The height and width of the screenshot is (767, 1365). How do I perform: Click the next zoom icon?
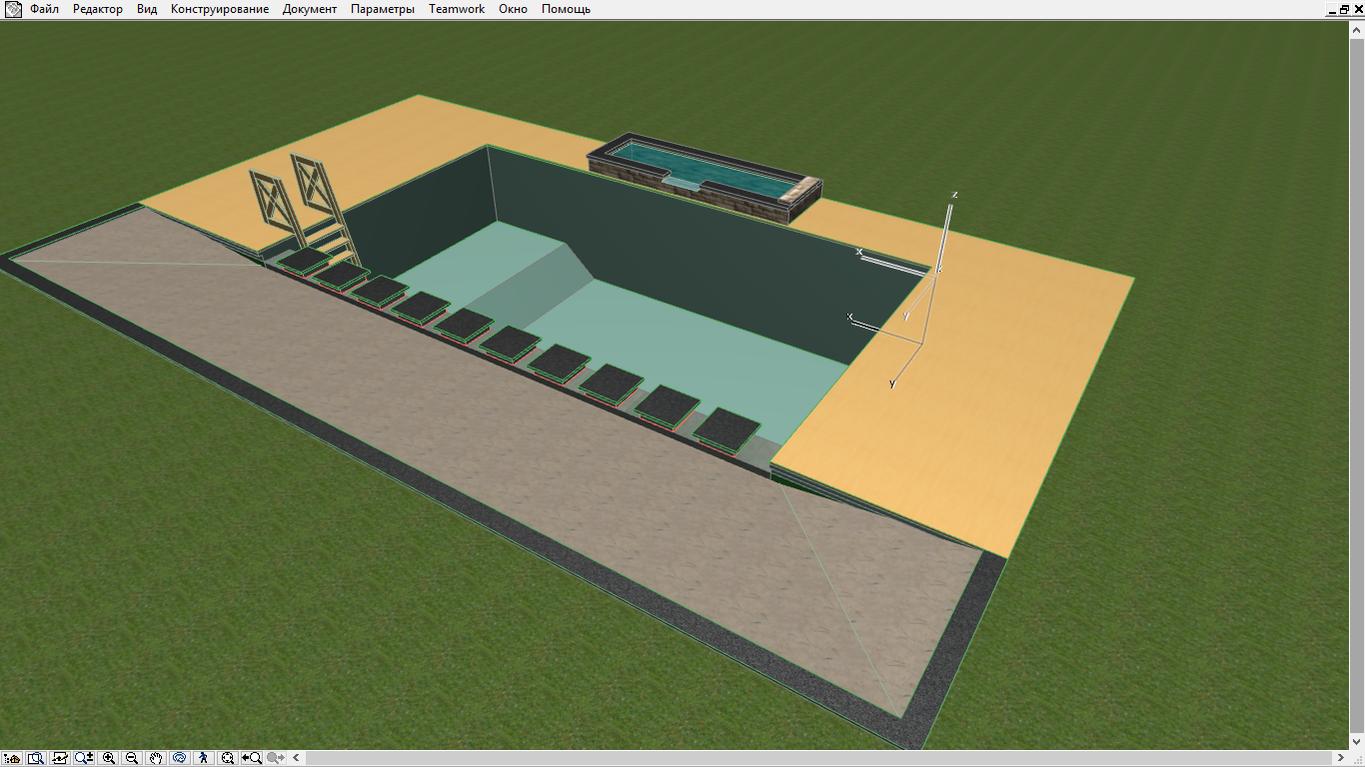click(x=276, y=758)
